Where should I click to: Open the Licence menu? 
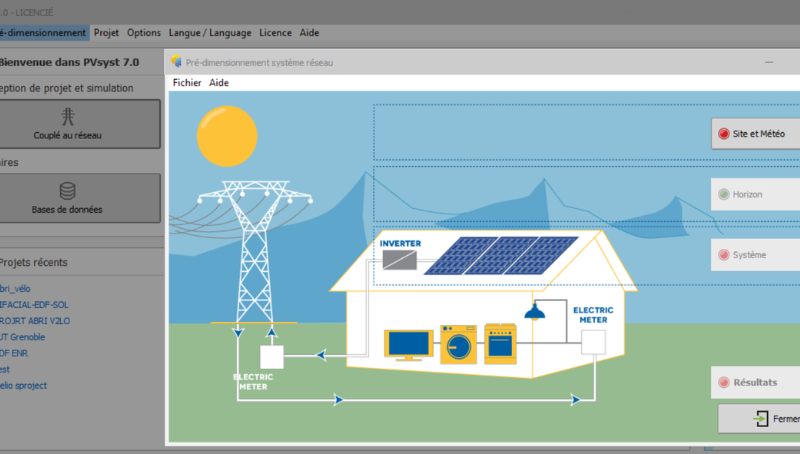[x=275, y=32]
